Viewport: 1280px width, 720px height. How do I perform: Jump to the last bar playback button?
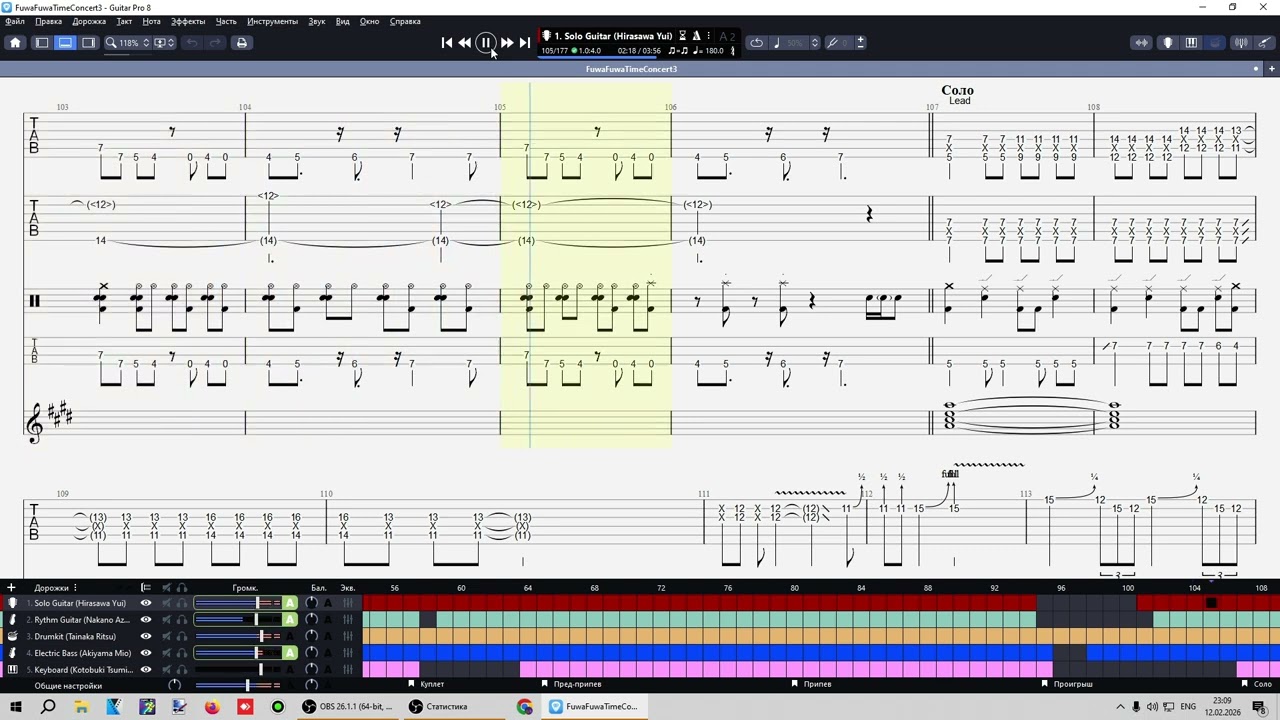point(524,42)
